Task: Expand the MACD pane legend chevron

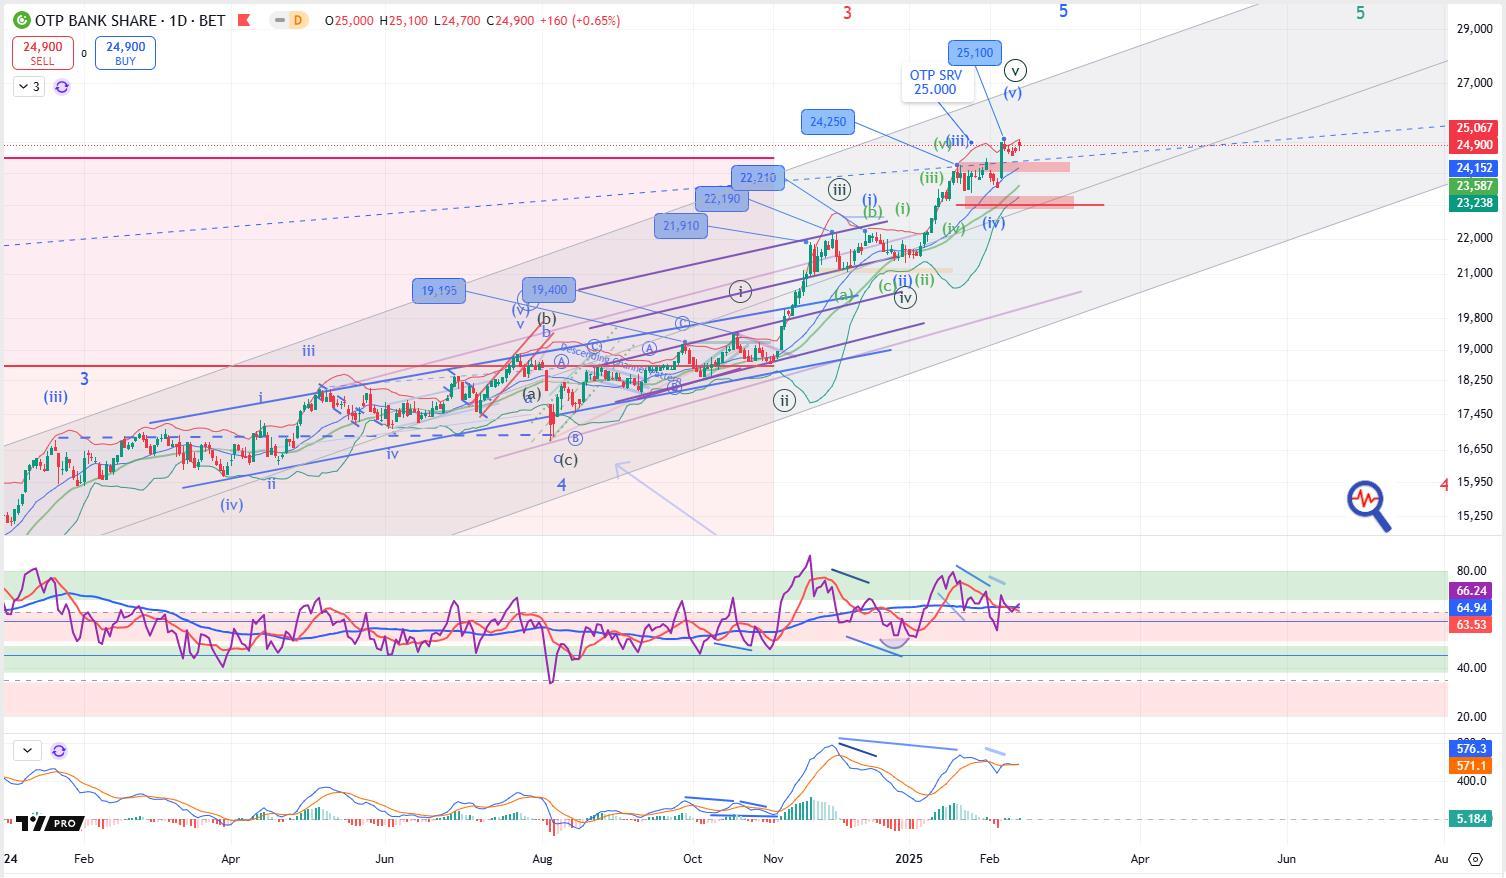Action: pyautogui.click(x=27, y=750)
